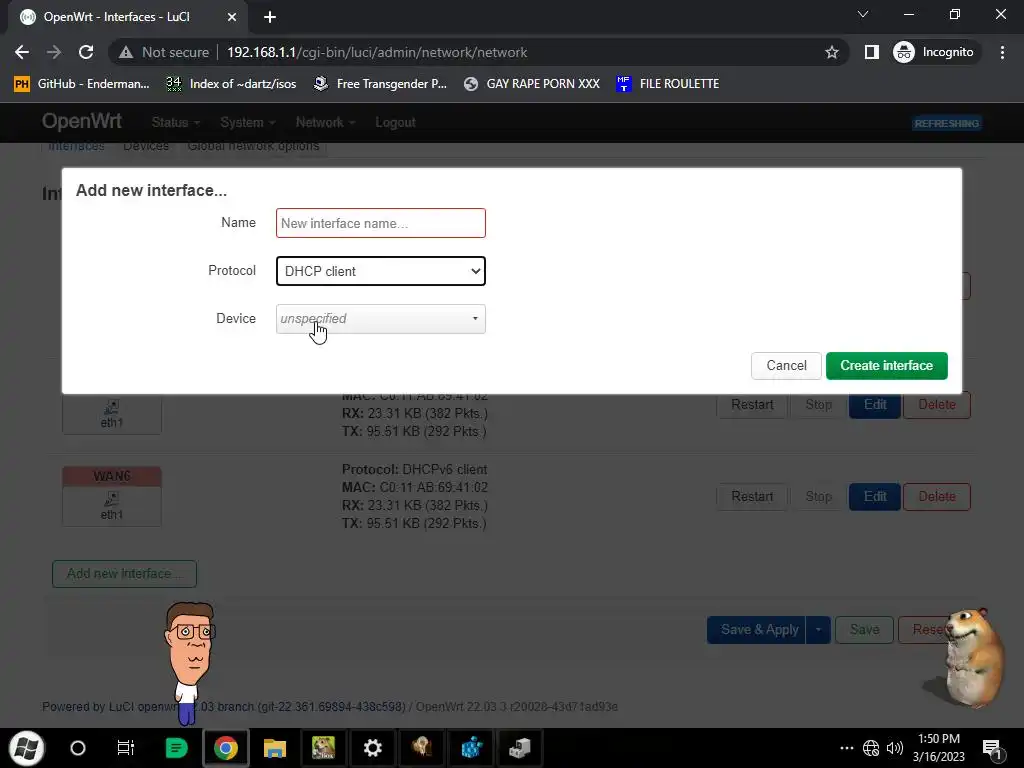This screenshot has width=1024, height=768.
Task: Click the Save & Apply button
Action: (x=756, y=630)
